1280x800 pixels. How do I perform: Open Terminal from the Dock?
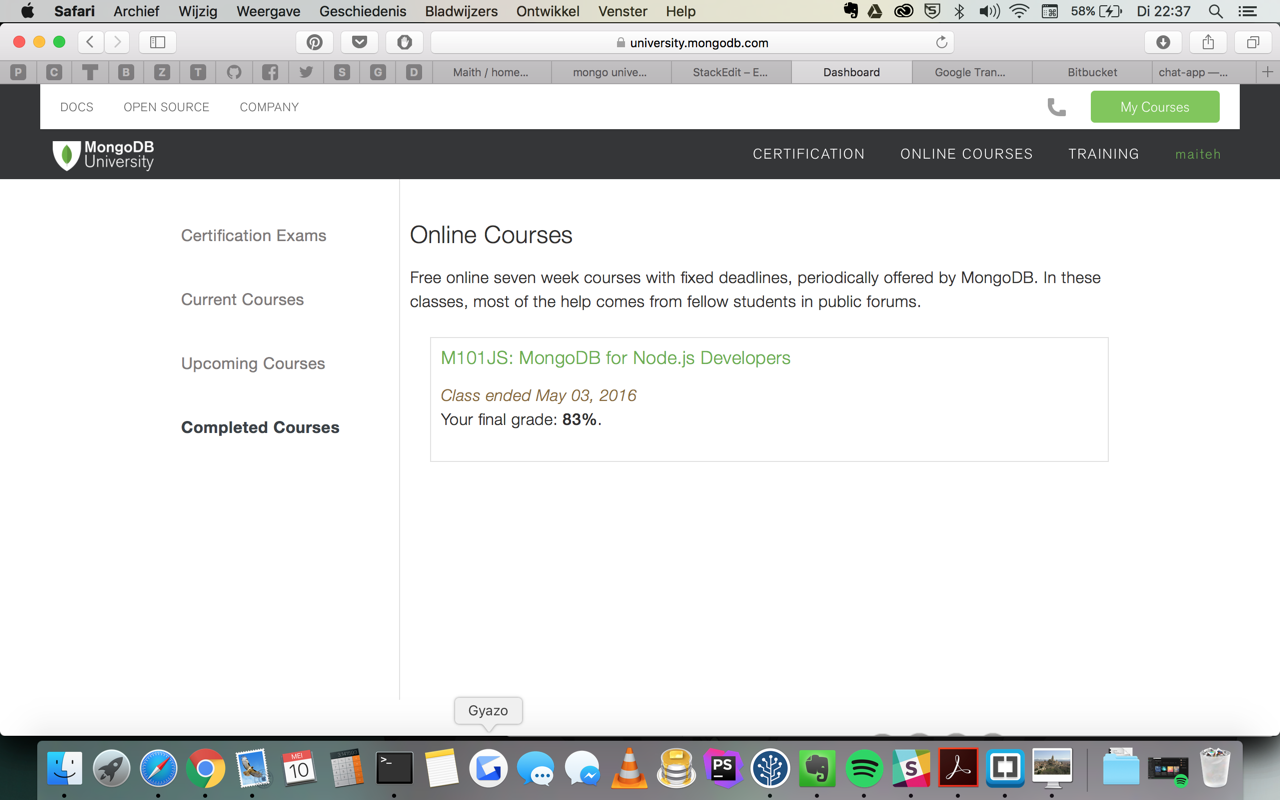click(x=394, y=768)
